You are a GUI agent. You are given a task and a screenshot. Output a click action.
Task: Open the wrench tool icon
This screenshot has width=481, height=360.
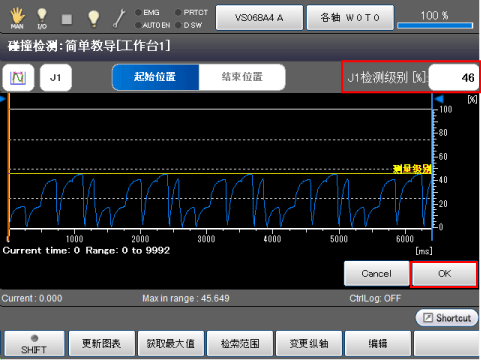pyautogui.click(x=119, y=18)
